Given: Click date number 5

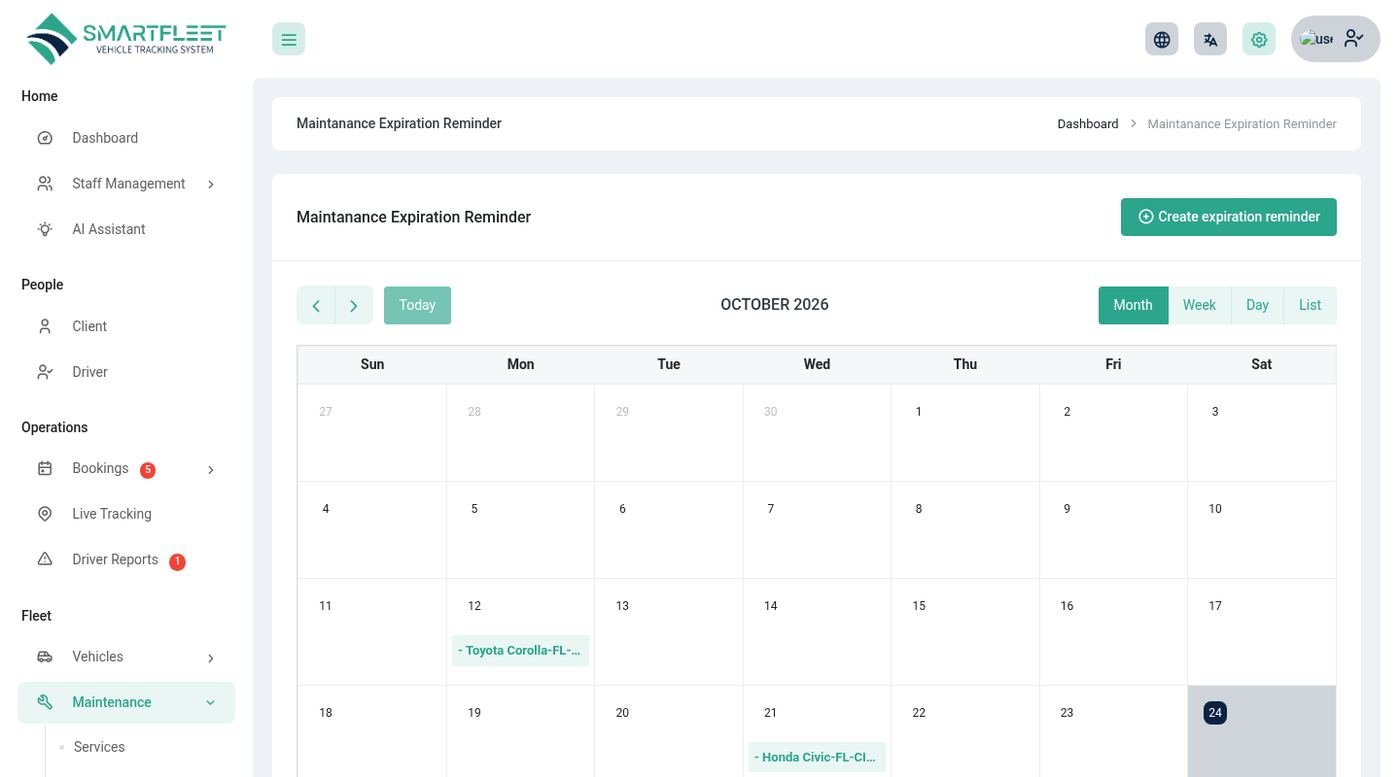Looking at the screenshot, I should click(x=474, y=509).
